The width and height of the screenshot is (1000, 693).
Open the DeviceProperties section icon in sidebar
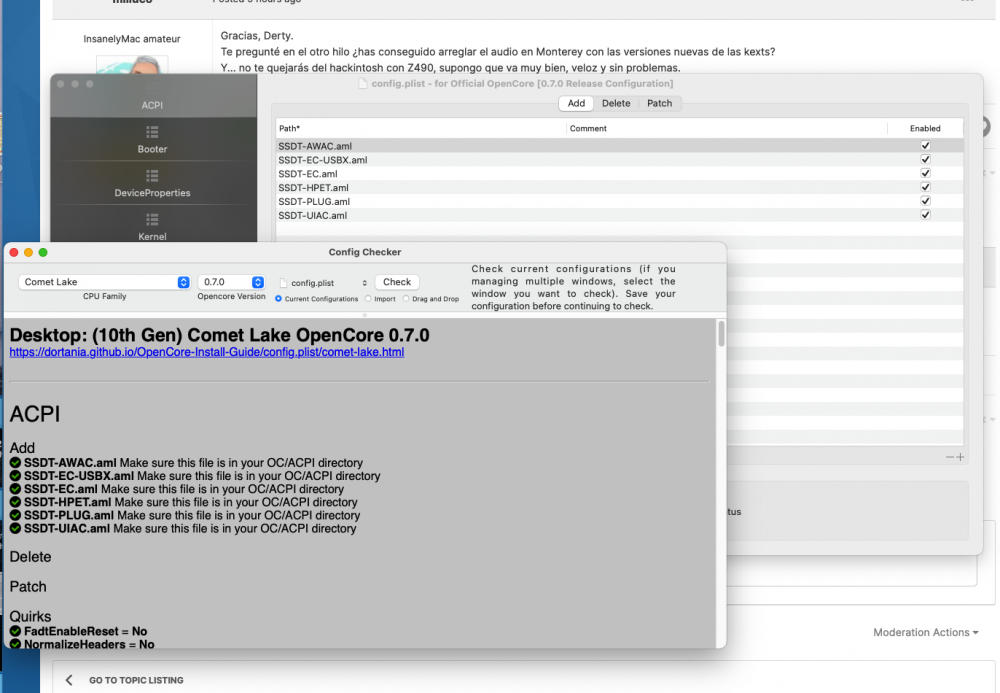point(152,176)
